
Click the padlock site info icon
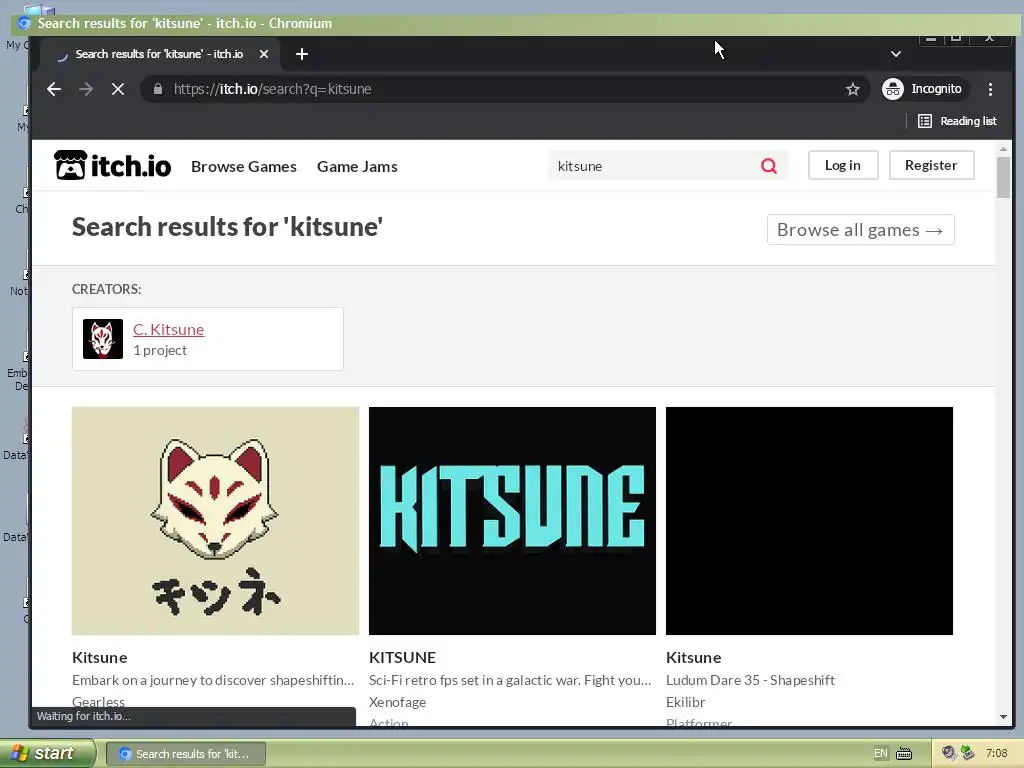coord(157,89)
